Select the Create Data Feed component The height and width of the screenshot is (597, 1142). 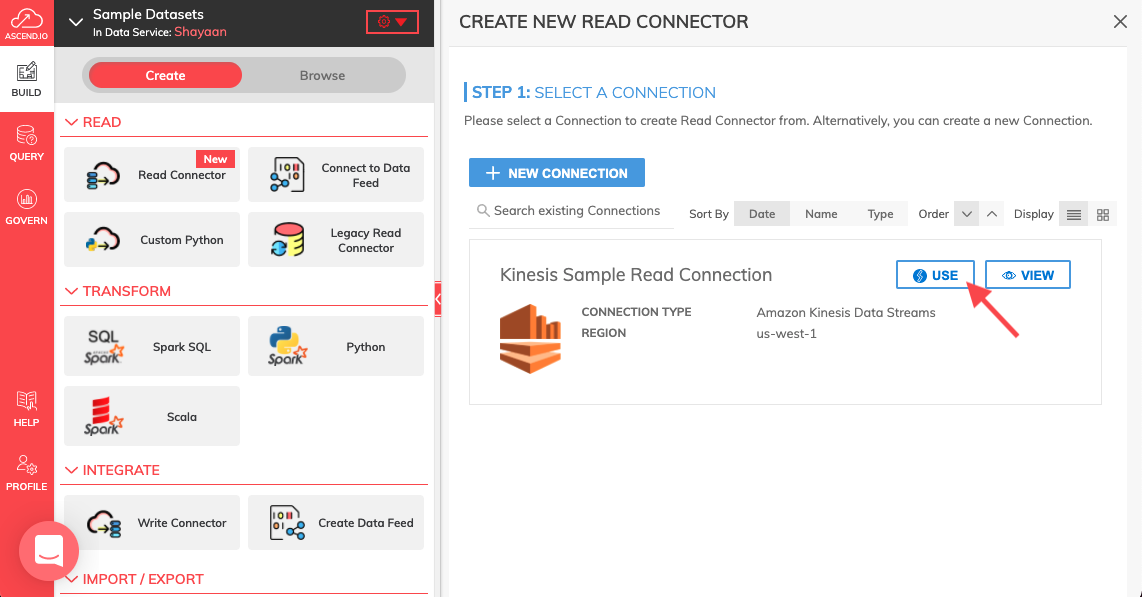click(x=336, y=523)
